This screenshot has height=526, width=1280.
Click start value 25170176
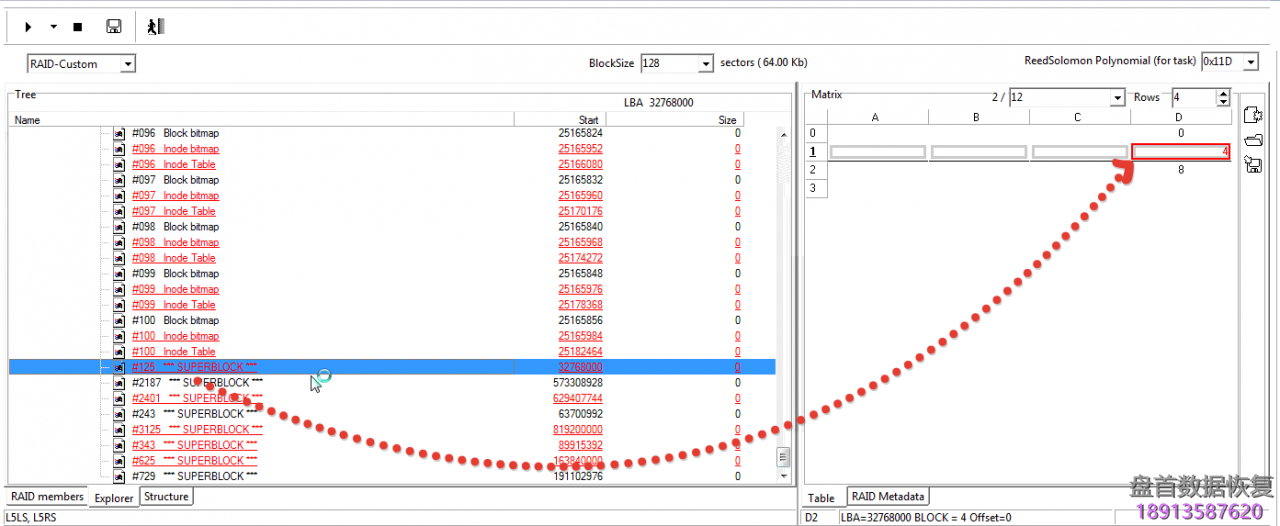(580, 211)
